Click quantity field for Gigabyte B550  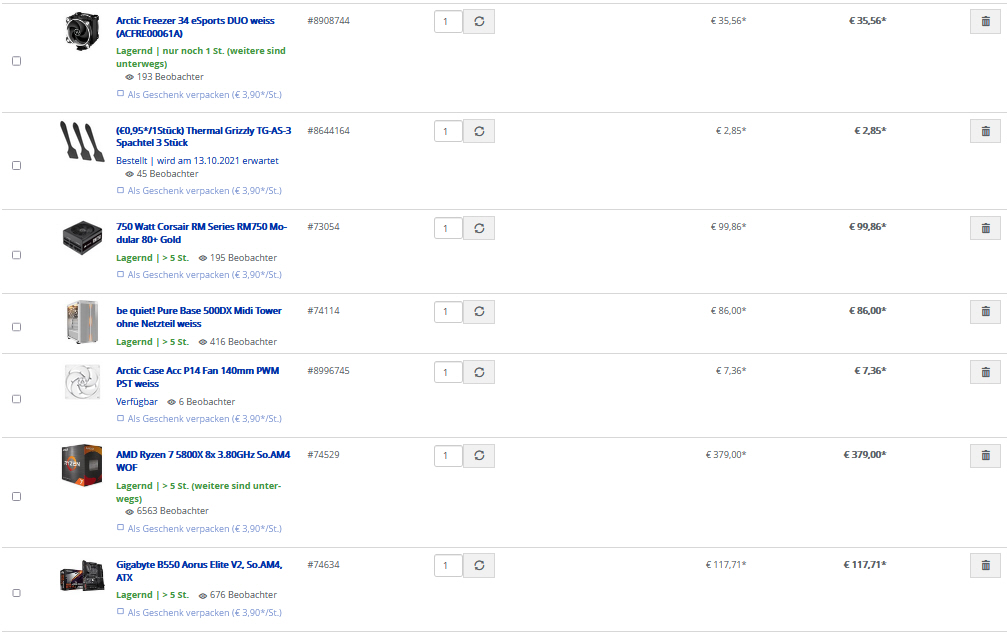tap(448, 565)
